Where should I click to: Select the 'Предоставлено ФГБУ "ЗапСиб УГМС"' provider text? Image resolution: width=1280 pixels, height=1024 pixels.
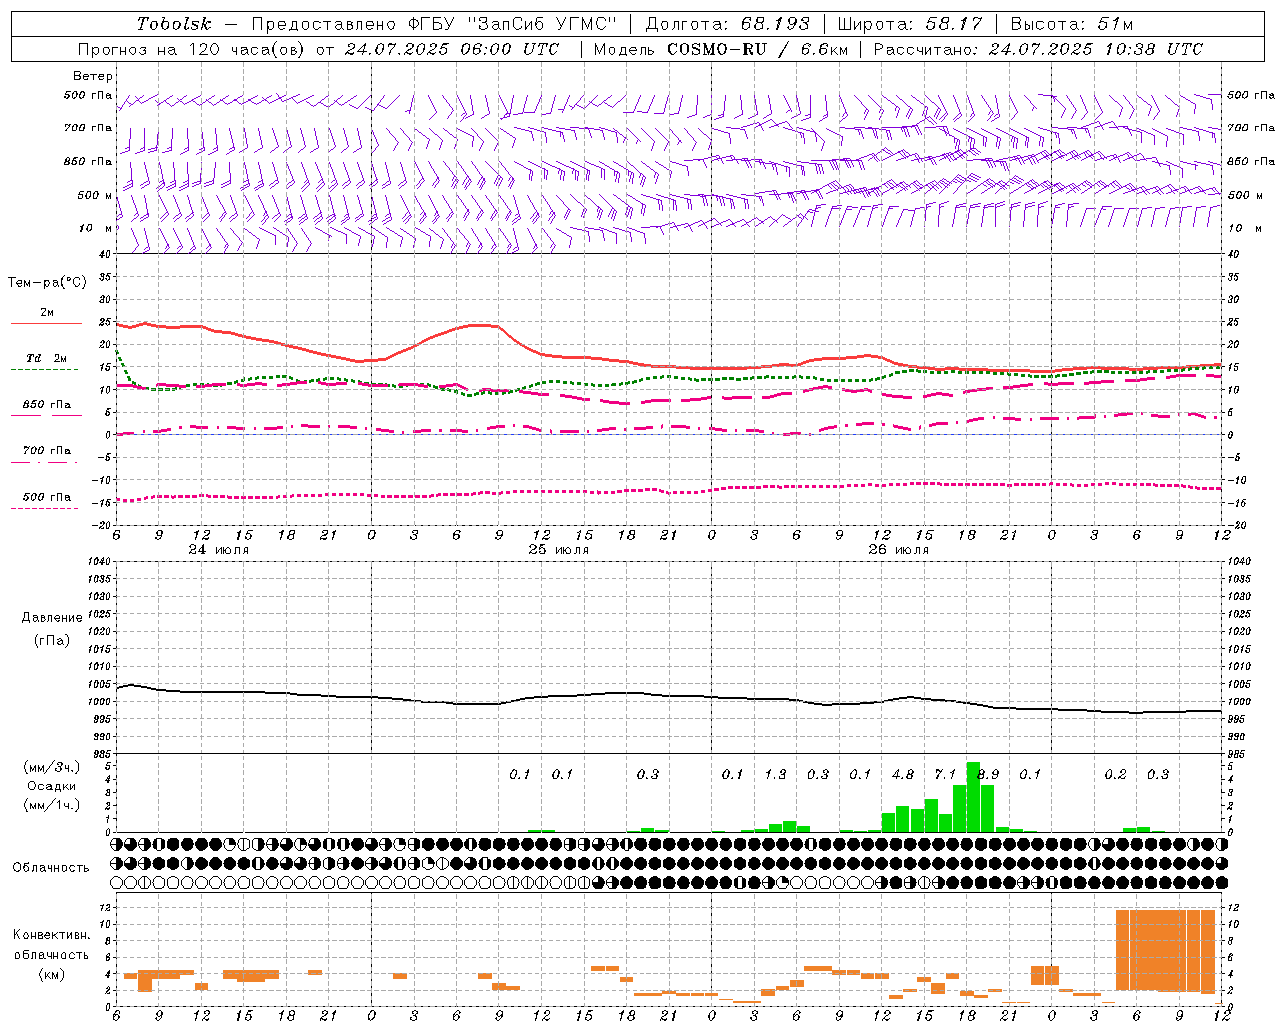click(433, 24)
